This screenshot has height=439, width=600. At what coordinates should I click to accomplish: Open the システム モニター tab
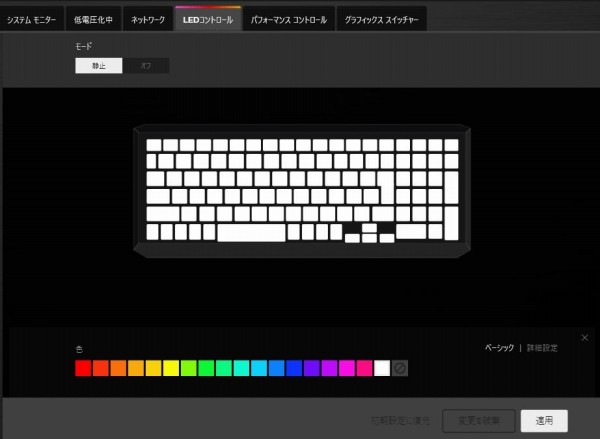click(32, 19)
